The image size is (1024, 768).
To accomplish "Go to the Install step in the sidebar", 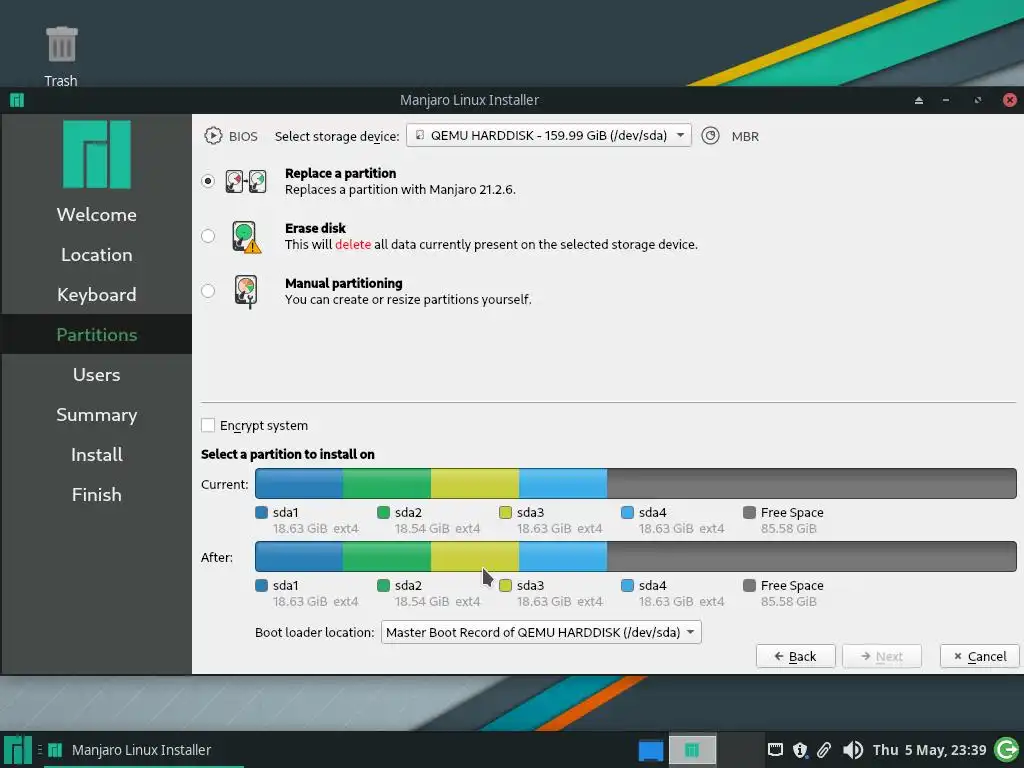I will pos(97,455).
